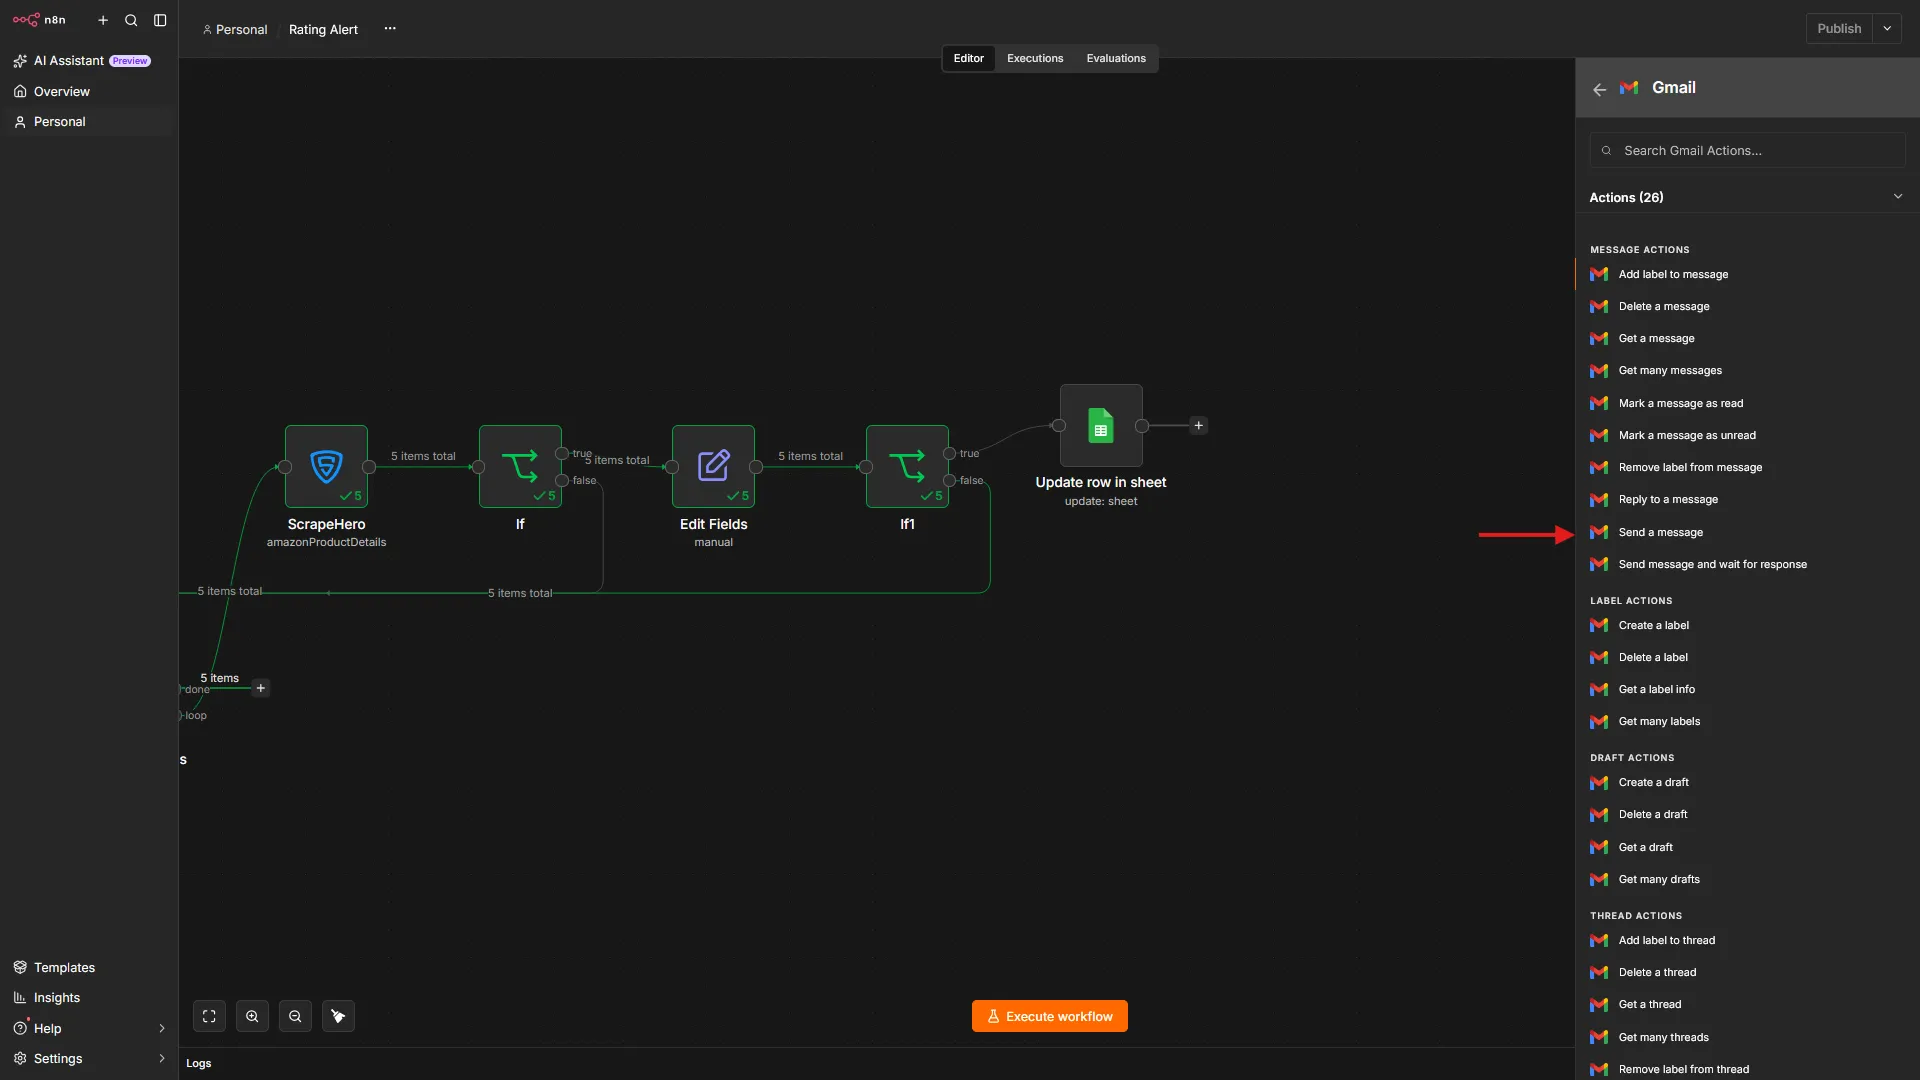The width and height of the screenshot is (1920, 1080).
Task: Click the Search Gmail Actions field
Action: [1747, 150]
